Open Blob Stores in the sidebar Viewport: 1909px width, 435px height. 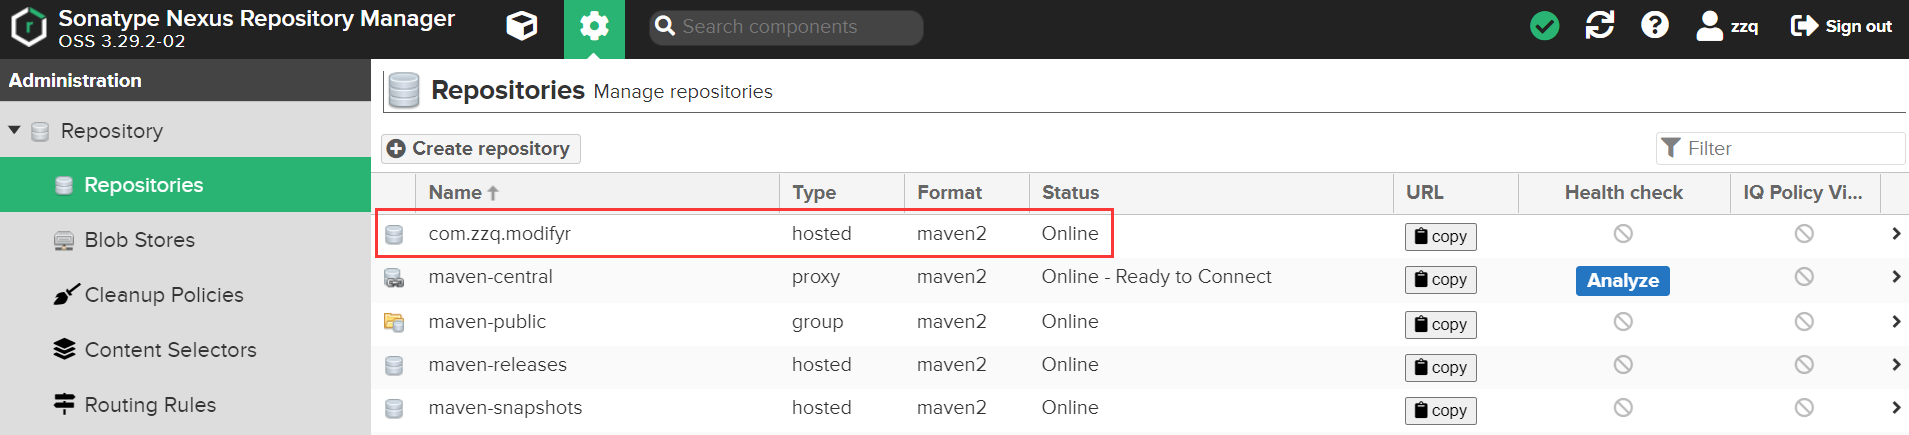(185, 240)
